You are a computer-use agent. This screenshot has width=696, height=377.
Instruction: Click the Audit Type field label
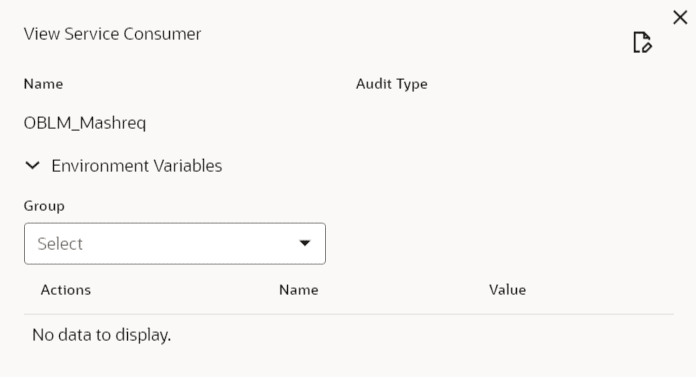pyautogui.click(x=392, y=84)
